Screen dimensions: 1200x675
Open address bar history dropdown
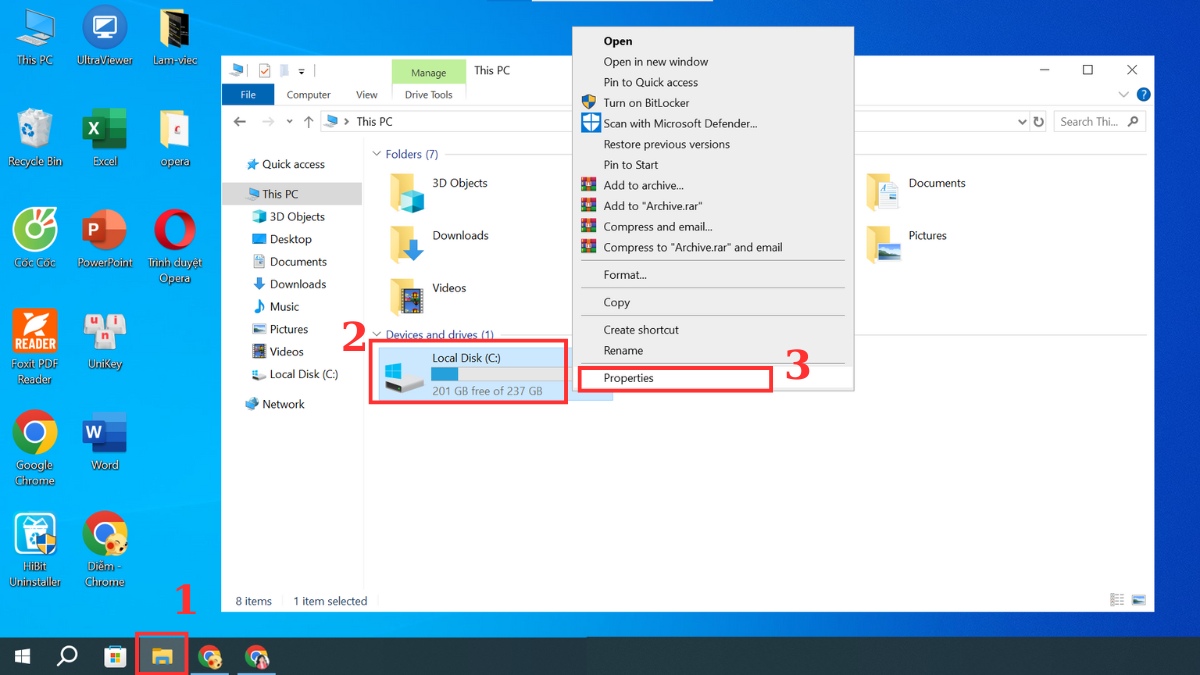pos(1022,122)
